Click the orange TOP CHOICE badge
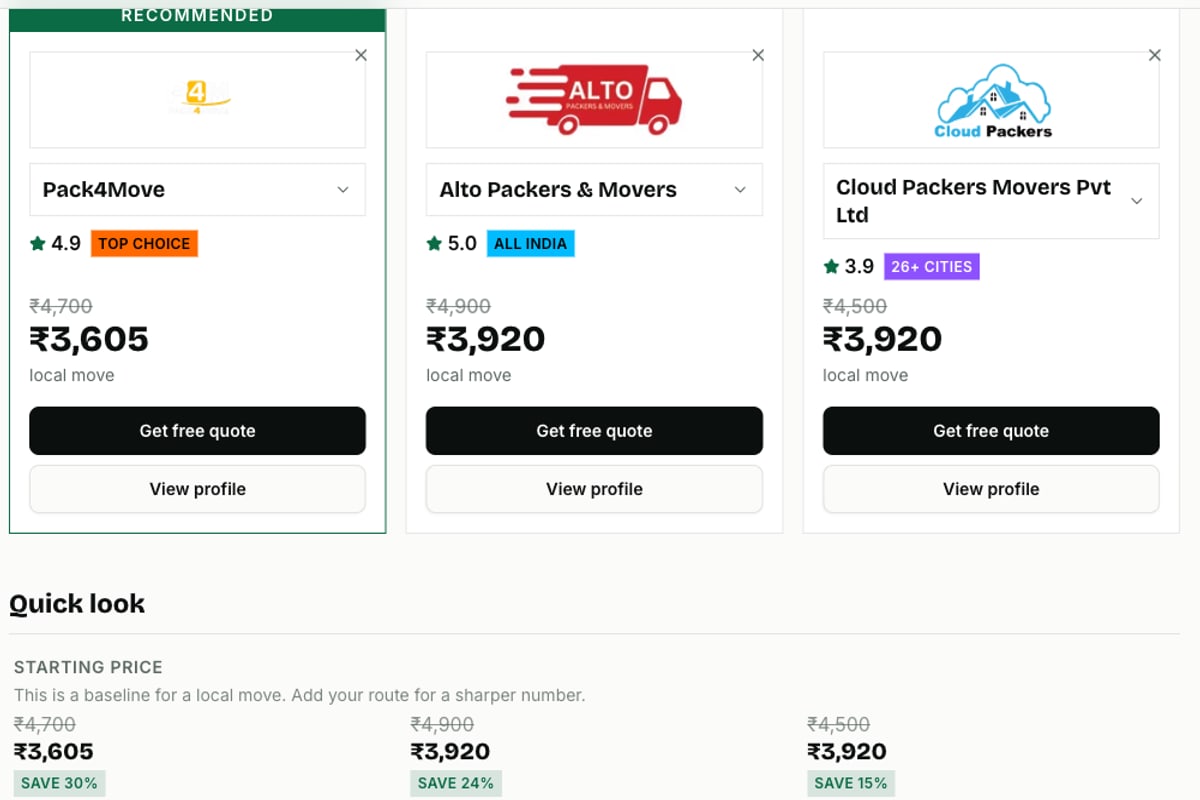Image resolution: width=1200 pixels, height=800 pixels. [144, 244]
